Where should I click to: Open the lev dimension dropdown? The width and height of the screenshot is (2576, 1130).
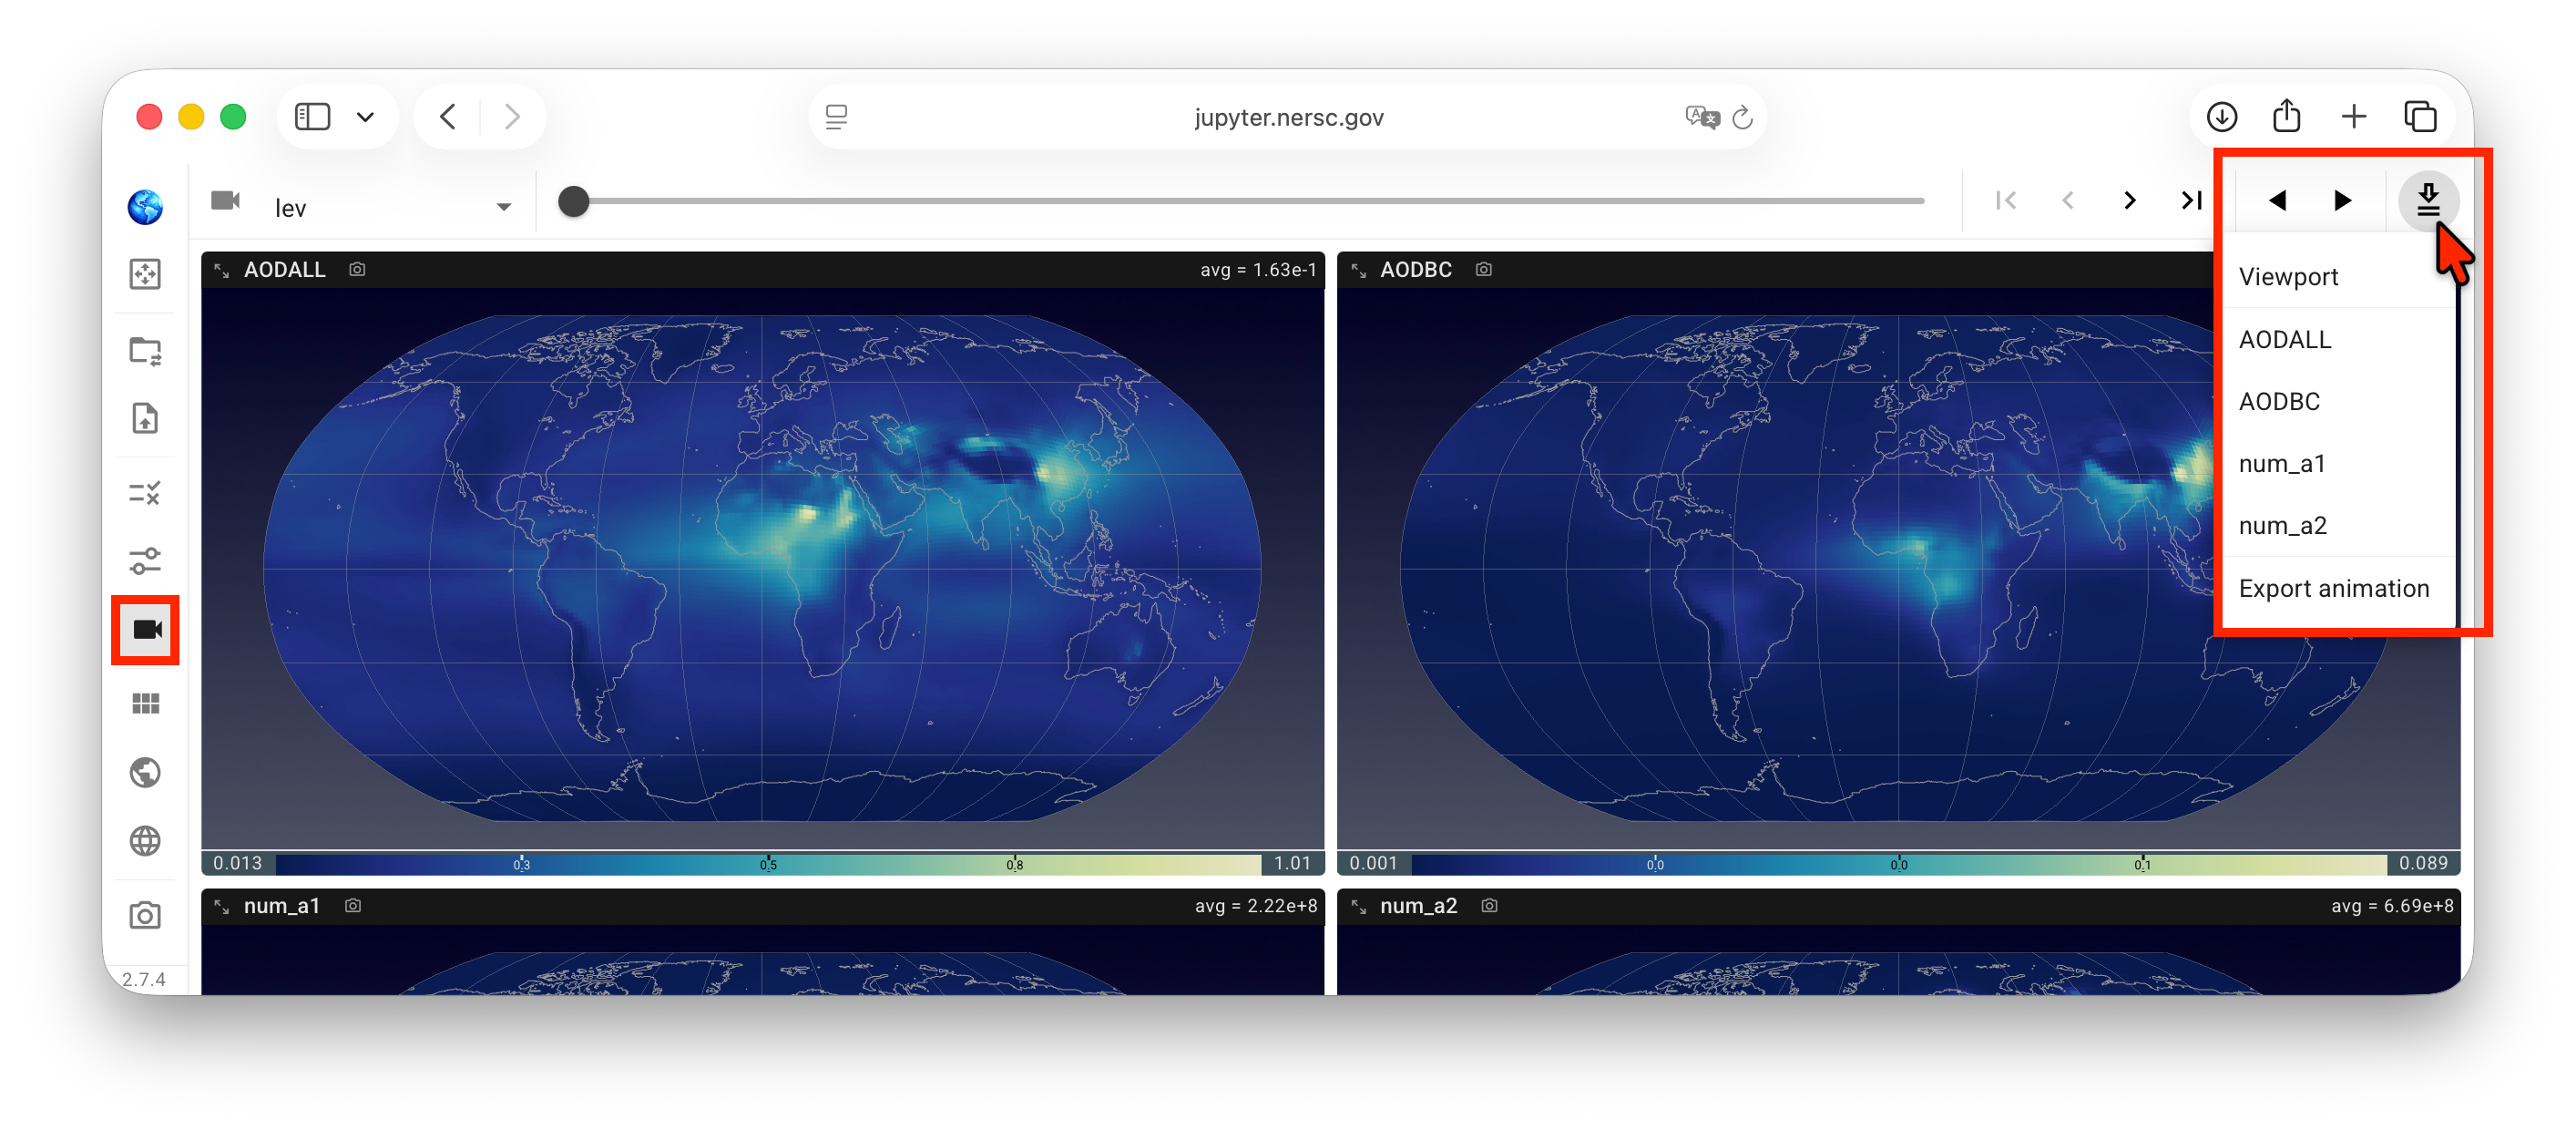coord(393,207)
